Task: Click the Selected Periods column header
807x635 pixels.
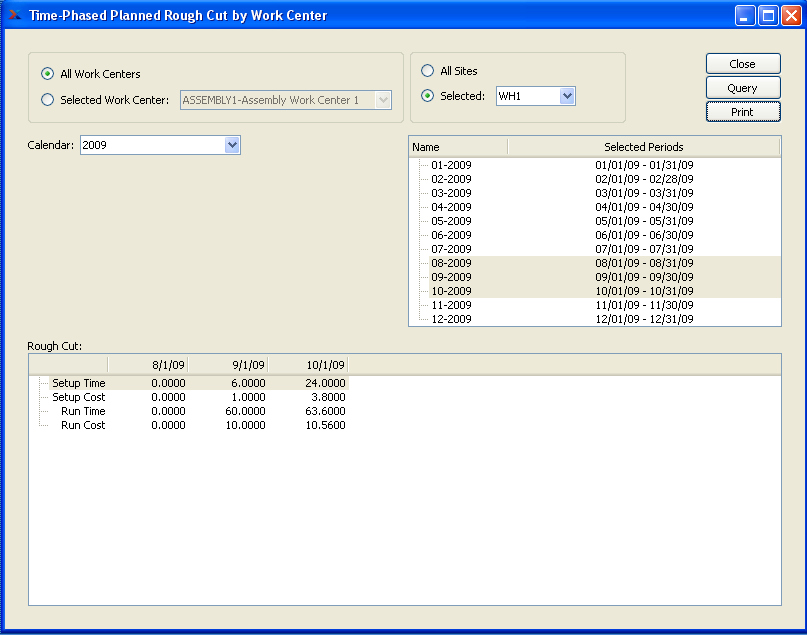Action: point(643,147)
